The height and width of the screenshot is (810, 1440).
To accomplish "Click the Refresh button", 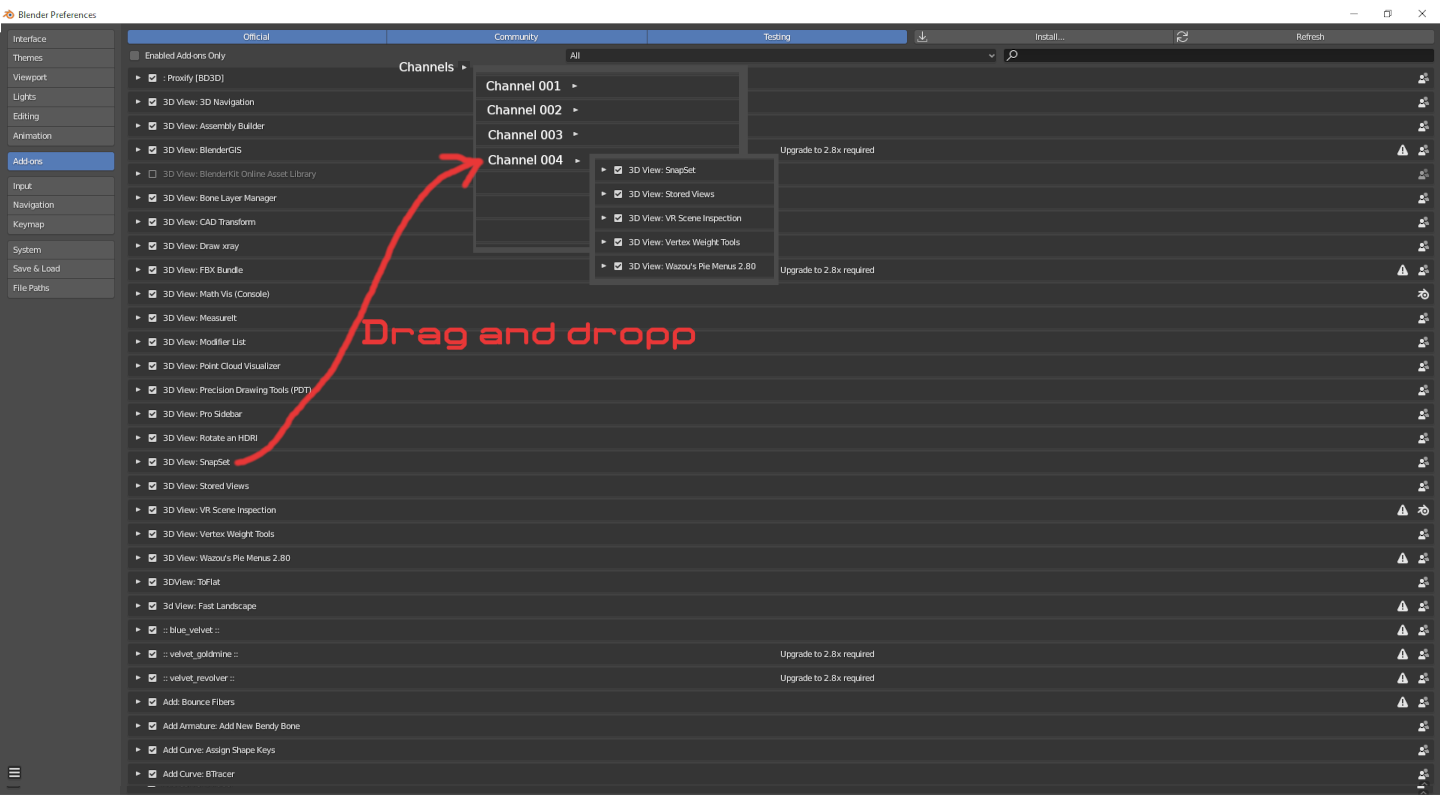I will coord(1304,37).
